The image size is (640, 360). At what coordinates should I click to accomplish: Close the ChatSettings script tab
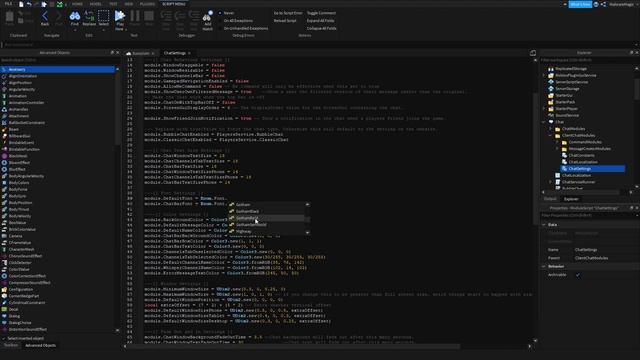click(x=189, y=53)
